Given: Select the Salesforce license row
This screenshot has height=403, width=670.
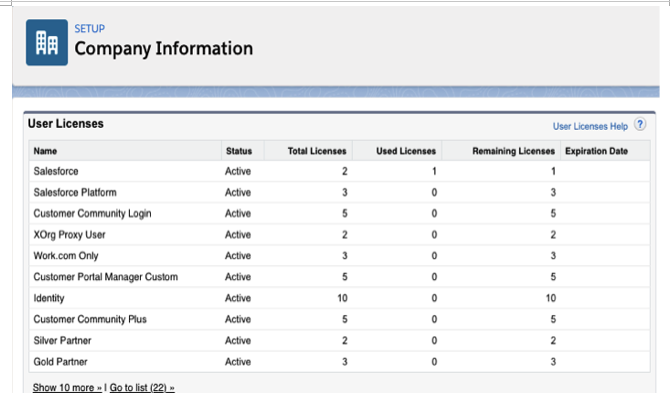Looking at the screenshot, I should coord(340,171).
